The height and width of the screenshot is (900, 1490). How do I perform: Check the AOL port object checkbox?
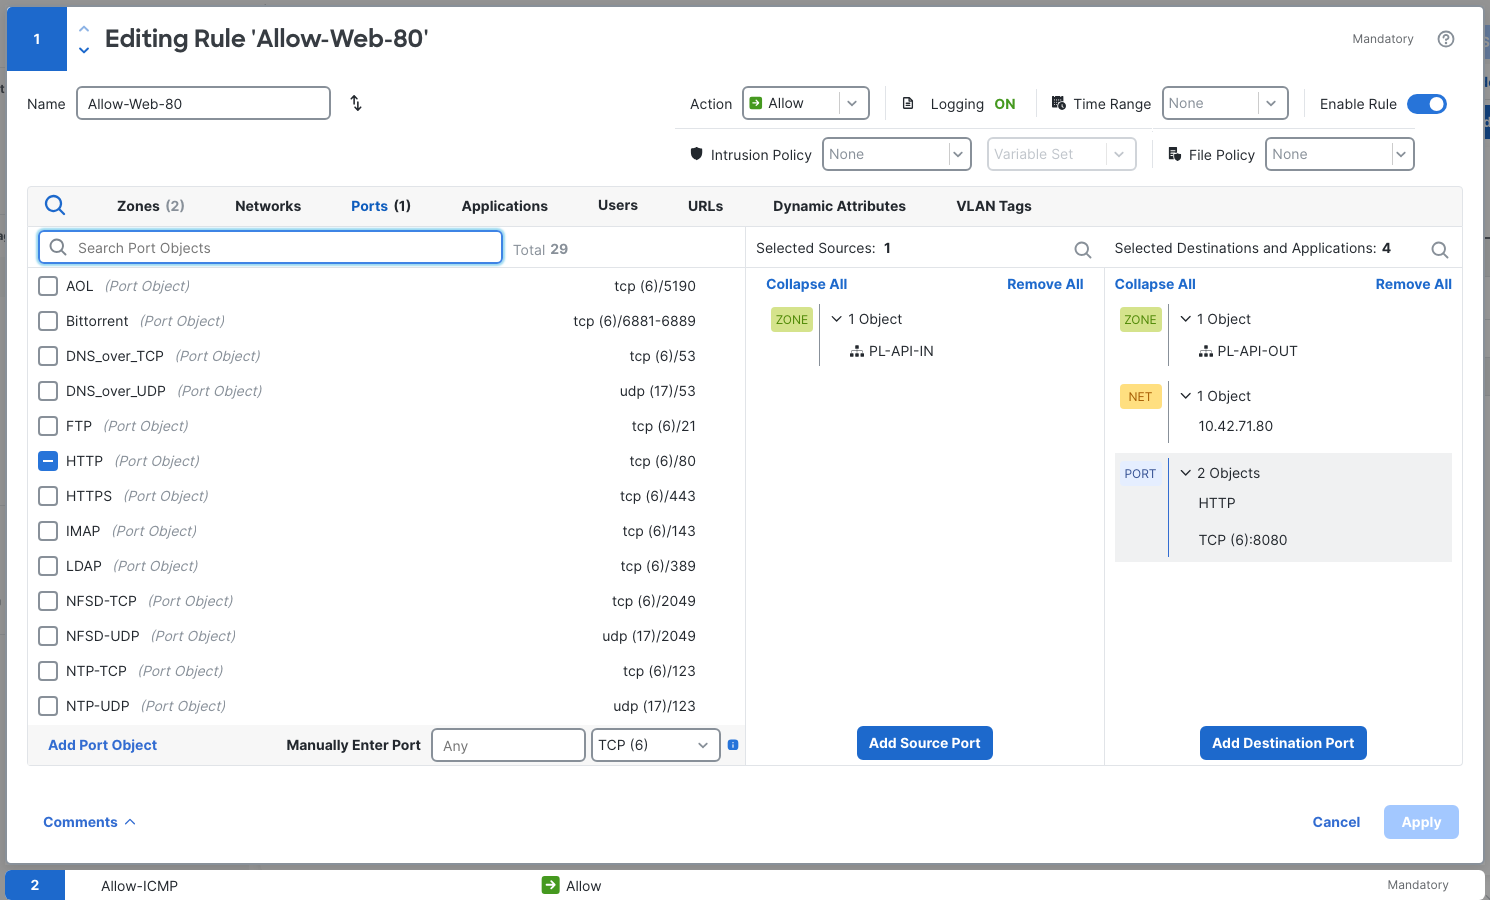coord(48,286)
